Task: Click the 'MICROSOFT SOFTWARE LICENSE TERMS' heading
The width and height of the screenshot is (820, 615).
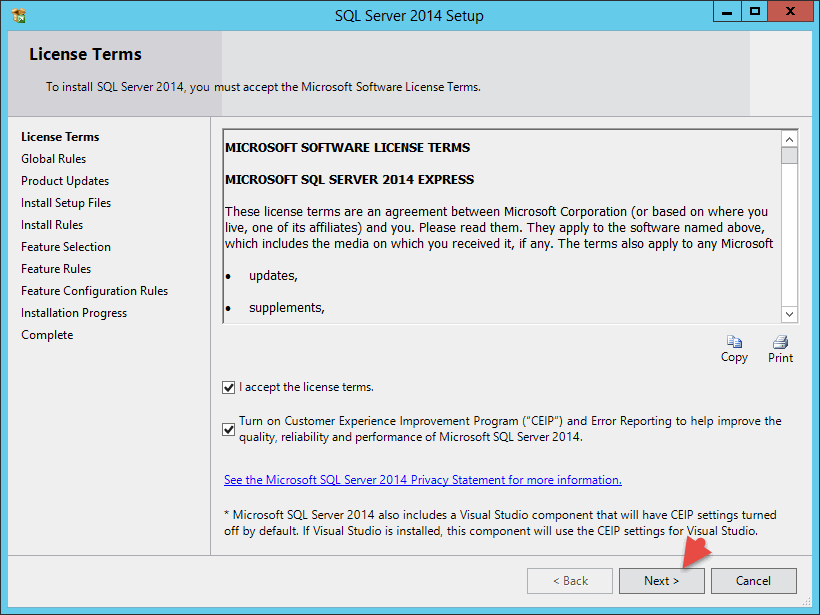Action: 347,147
